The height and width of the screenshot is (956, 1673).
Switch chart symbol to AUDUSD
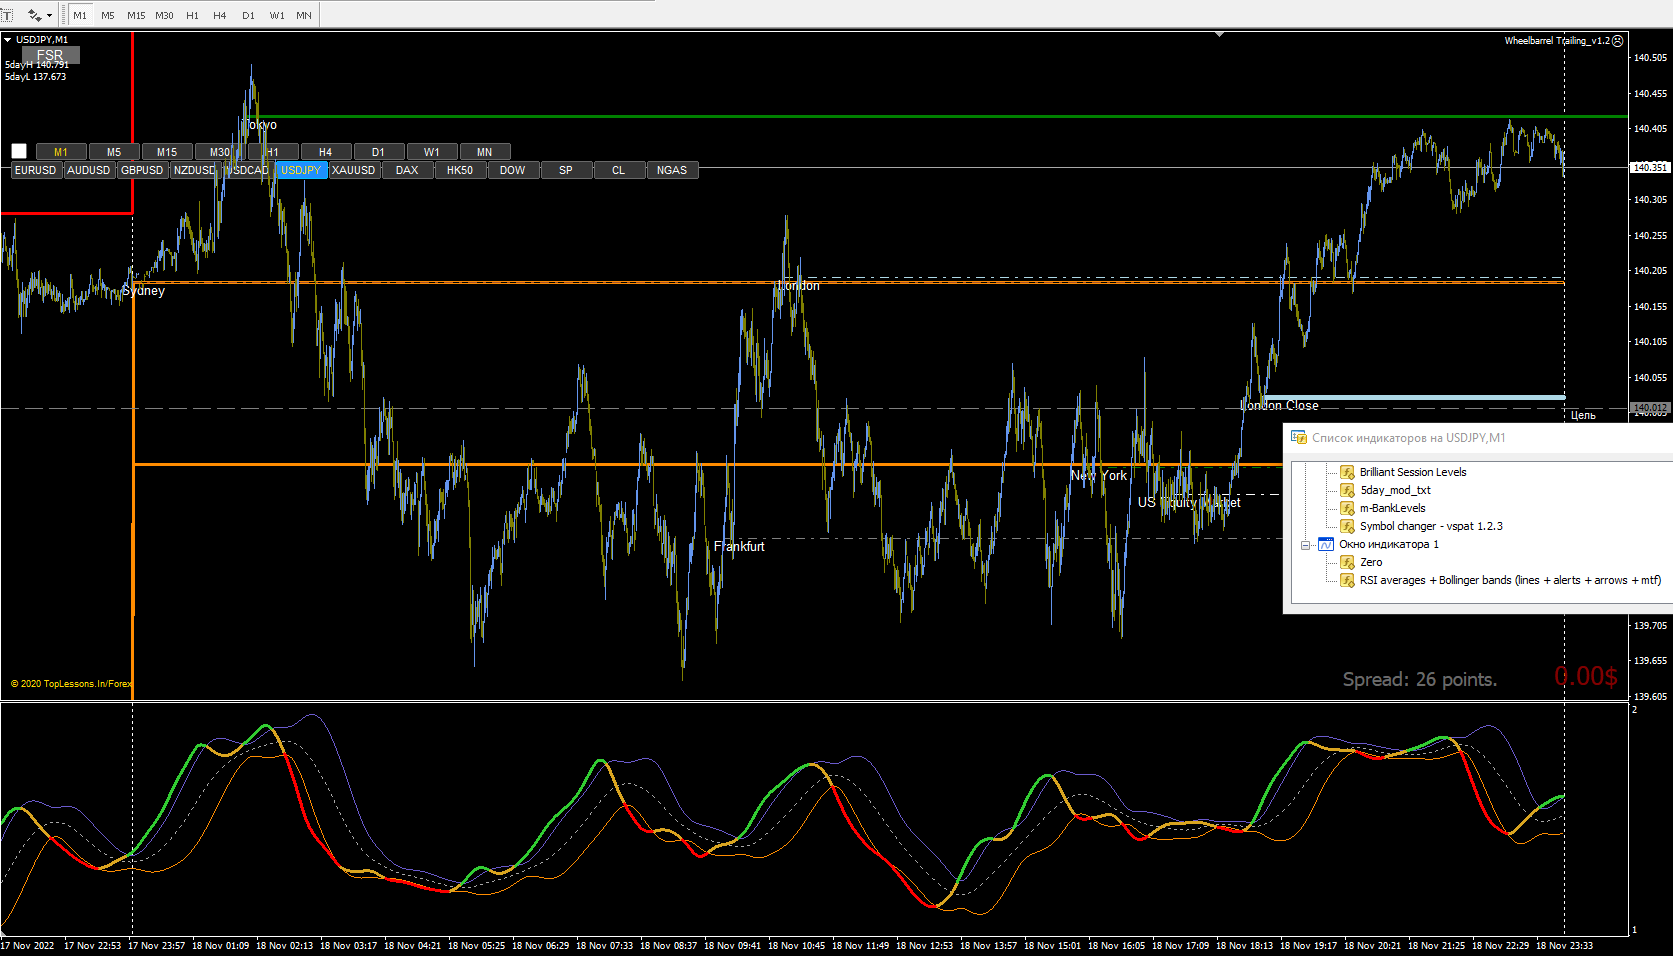(89, 170)
